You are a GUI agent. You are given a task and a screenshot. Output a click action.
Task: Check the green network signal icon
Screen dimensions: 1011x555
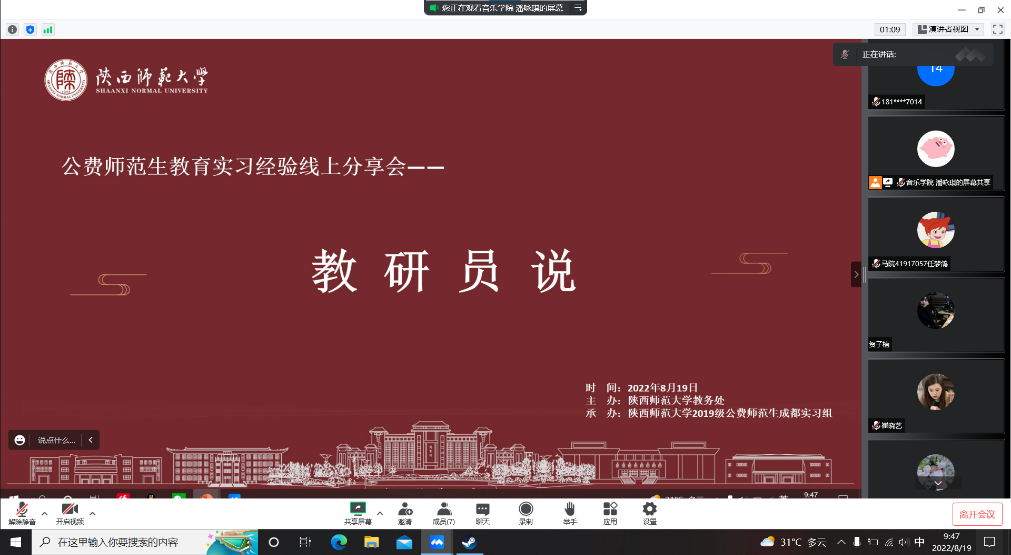tap(48, 29)
